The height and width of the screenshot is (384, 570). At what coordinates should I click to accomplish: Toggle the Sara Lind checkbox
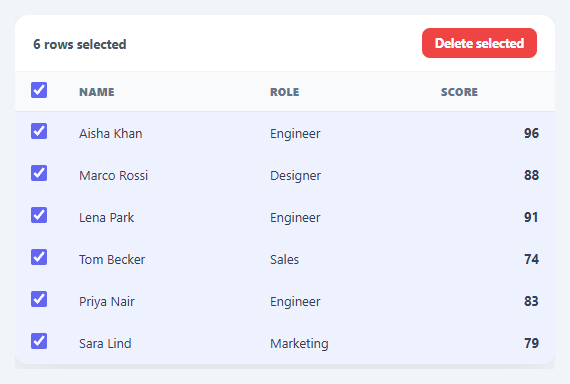tap(39, 341)
